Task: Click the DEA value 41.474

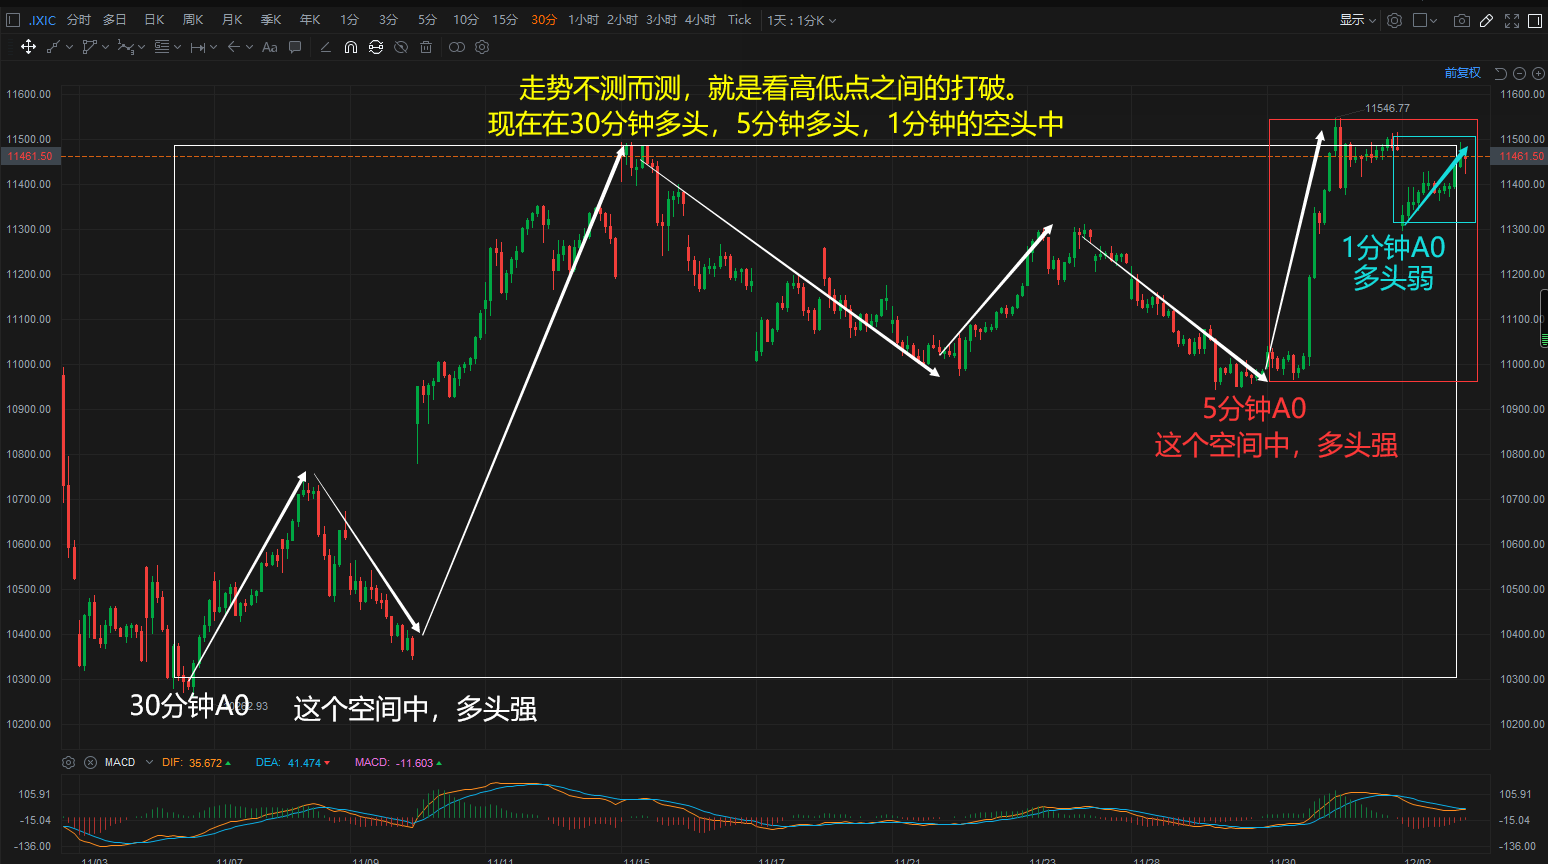Action: point(305,763)
